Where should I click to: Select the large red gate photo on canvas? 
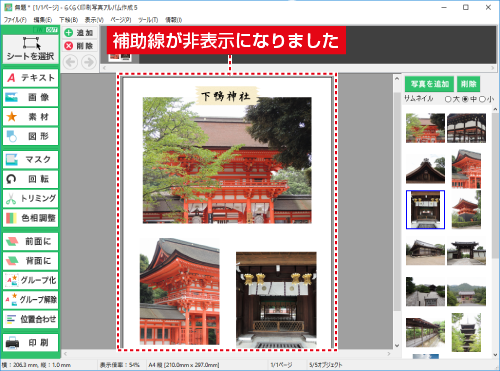pos(227,160)
